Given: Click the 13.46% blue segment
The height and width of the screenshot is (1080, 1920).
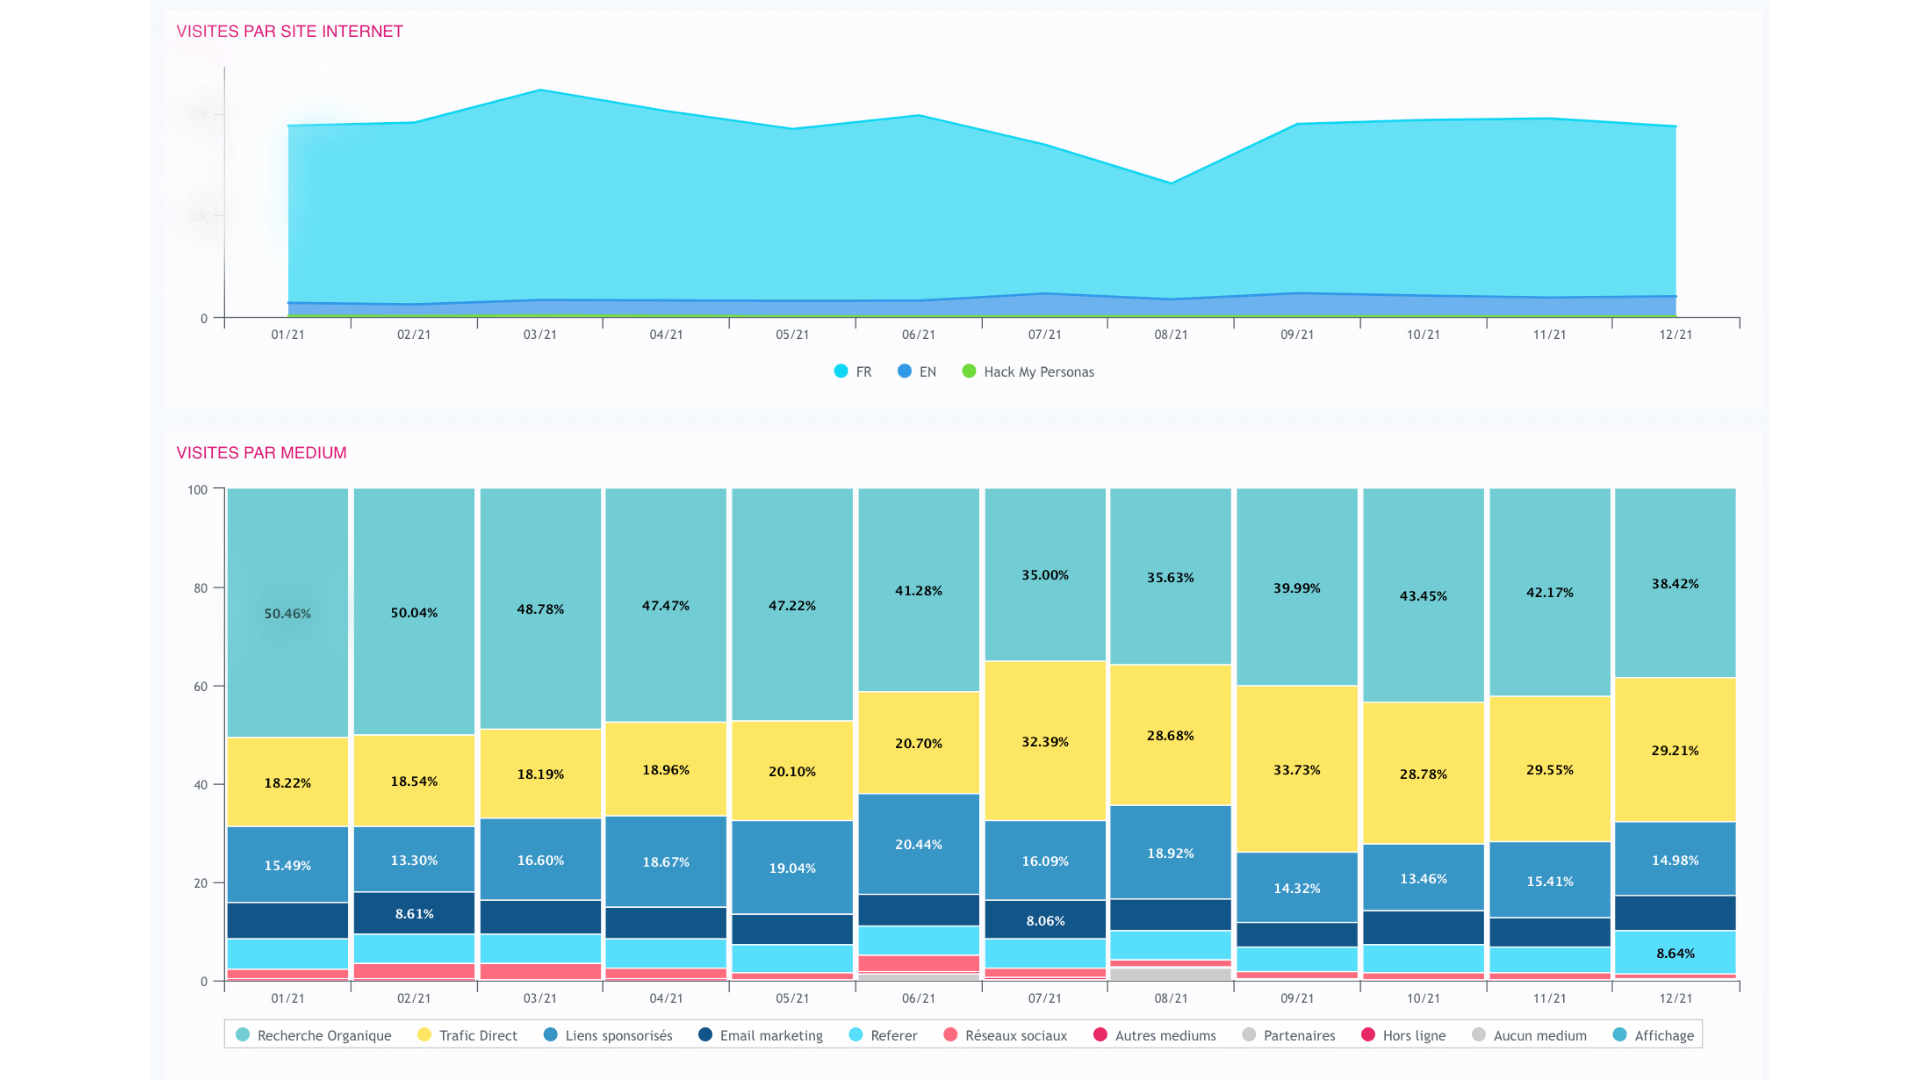Looking at the screenshot, I should coord(1423,878).
